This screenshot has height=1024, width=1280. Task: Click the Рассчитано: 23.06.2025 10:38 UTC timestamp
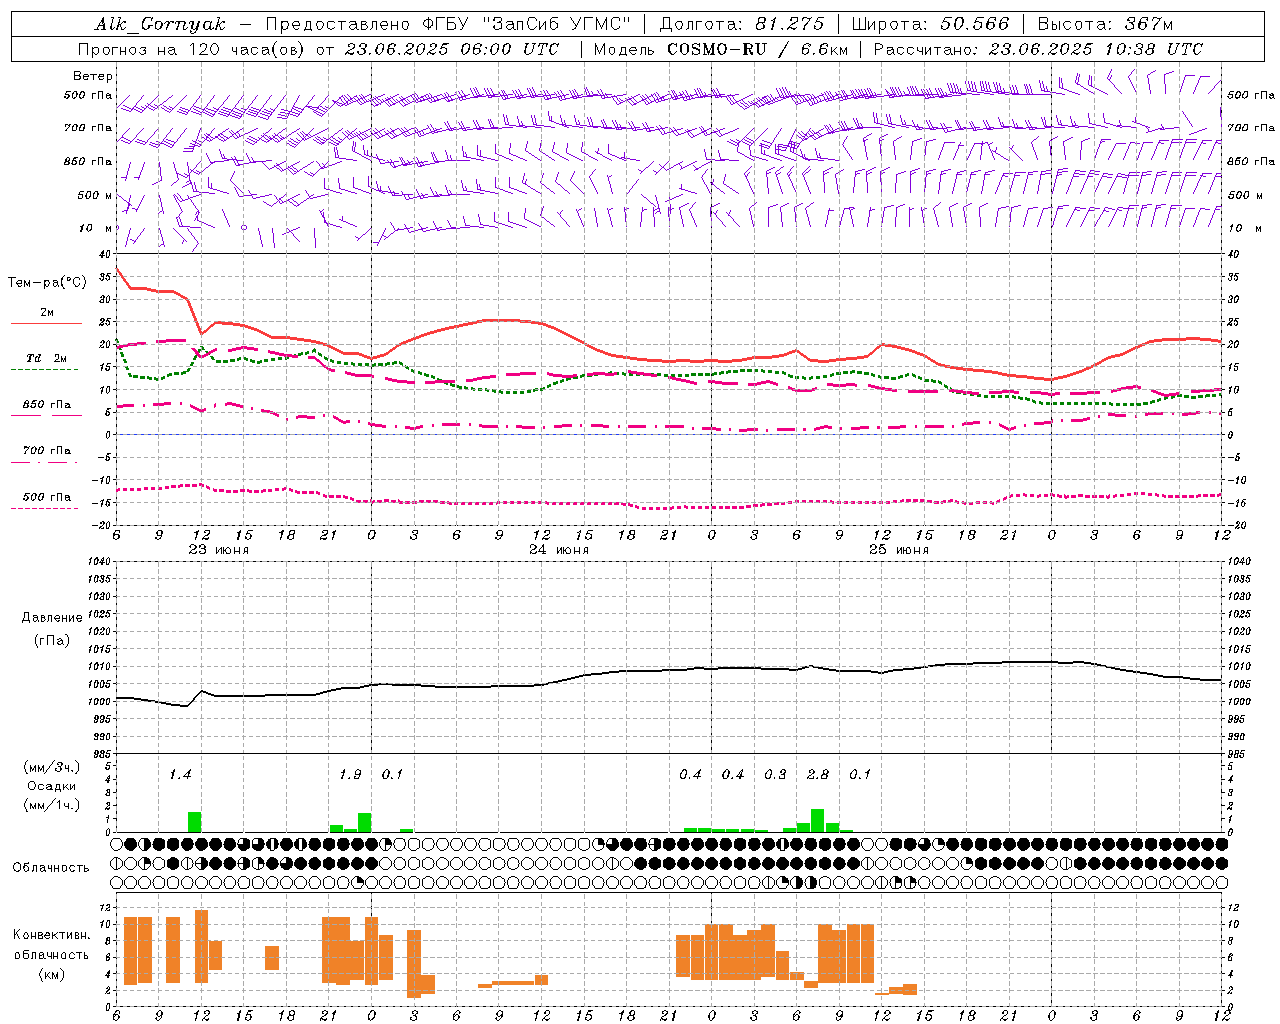[x=1038, y=49]
